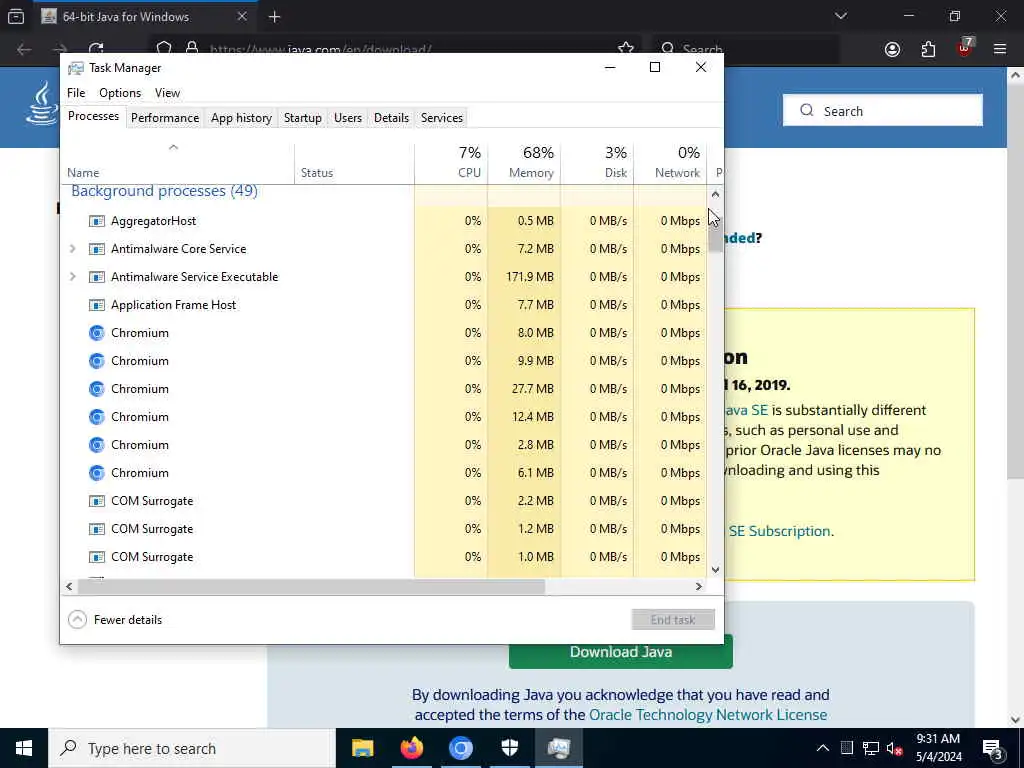Switch to the Details tab

click(x=391, y=118)
